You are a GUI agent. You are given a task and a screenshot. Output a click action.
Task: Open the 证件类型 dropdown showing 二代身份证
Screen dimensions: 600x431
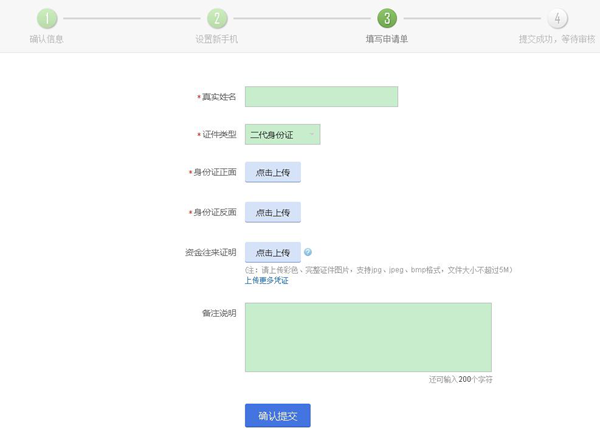coord(282,135)
